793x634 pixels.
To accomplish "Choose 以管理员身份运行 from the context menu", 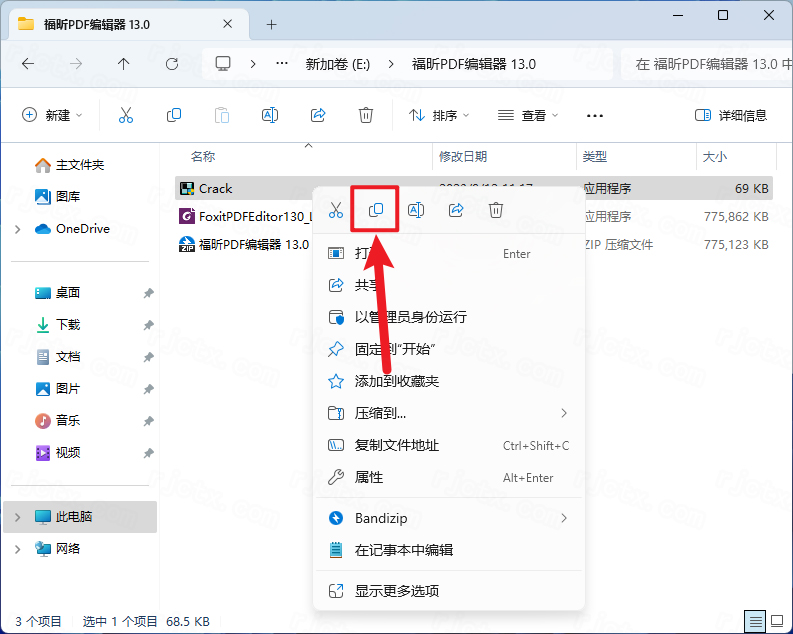I will [x=449, y=317].
